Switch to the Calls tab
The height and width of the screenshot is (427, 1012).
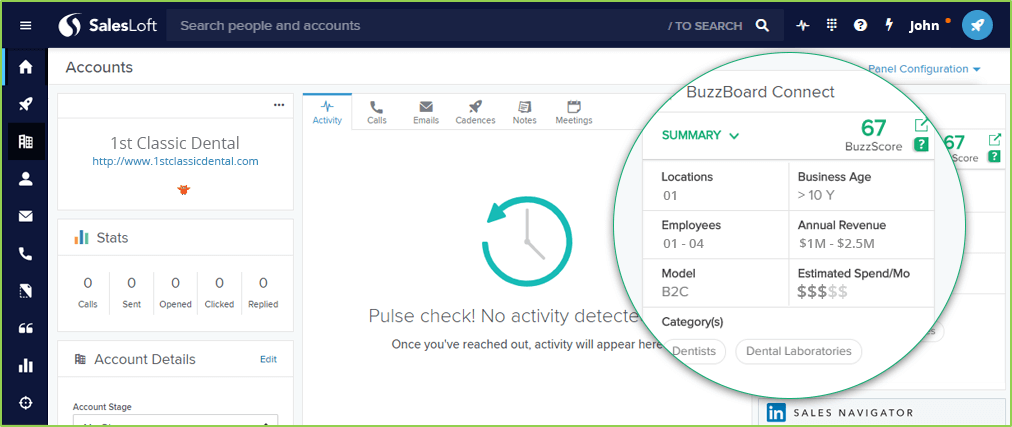(377, 112)
